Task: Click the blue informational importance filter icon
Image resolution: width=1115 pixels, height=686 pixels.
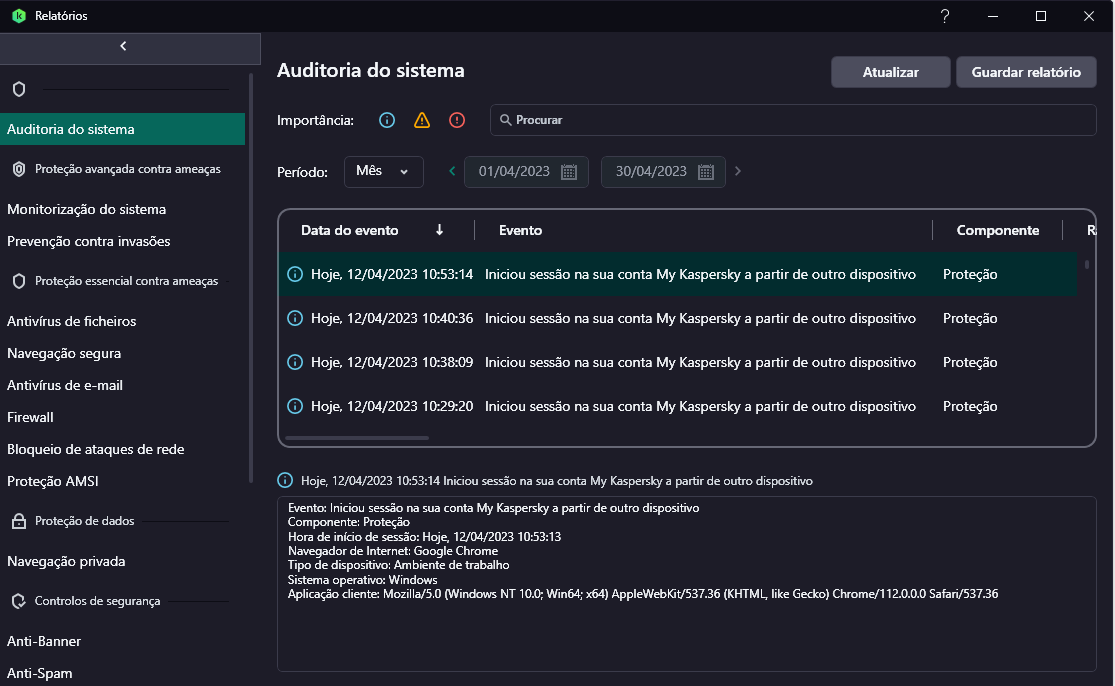Action: click(387, 120)
